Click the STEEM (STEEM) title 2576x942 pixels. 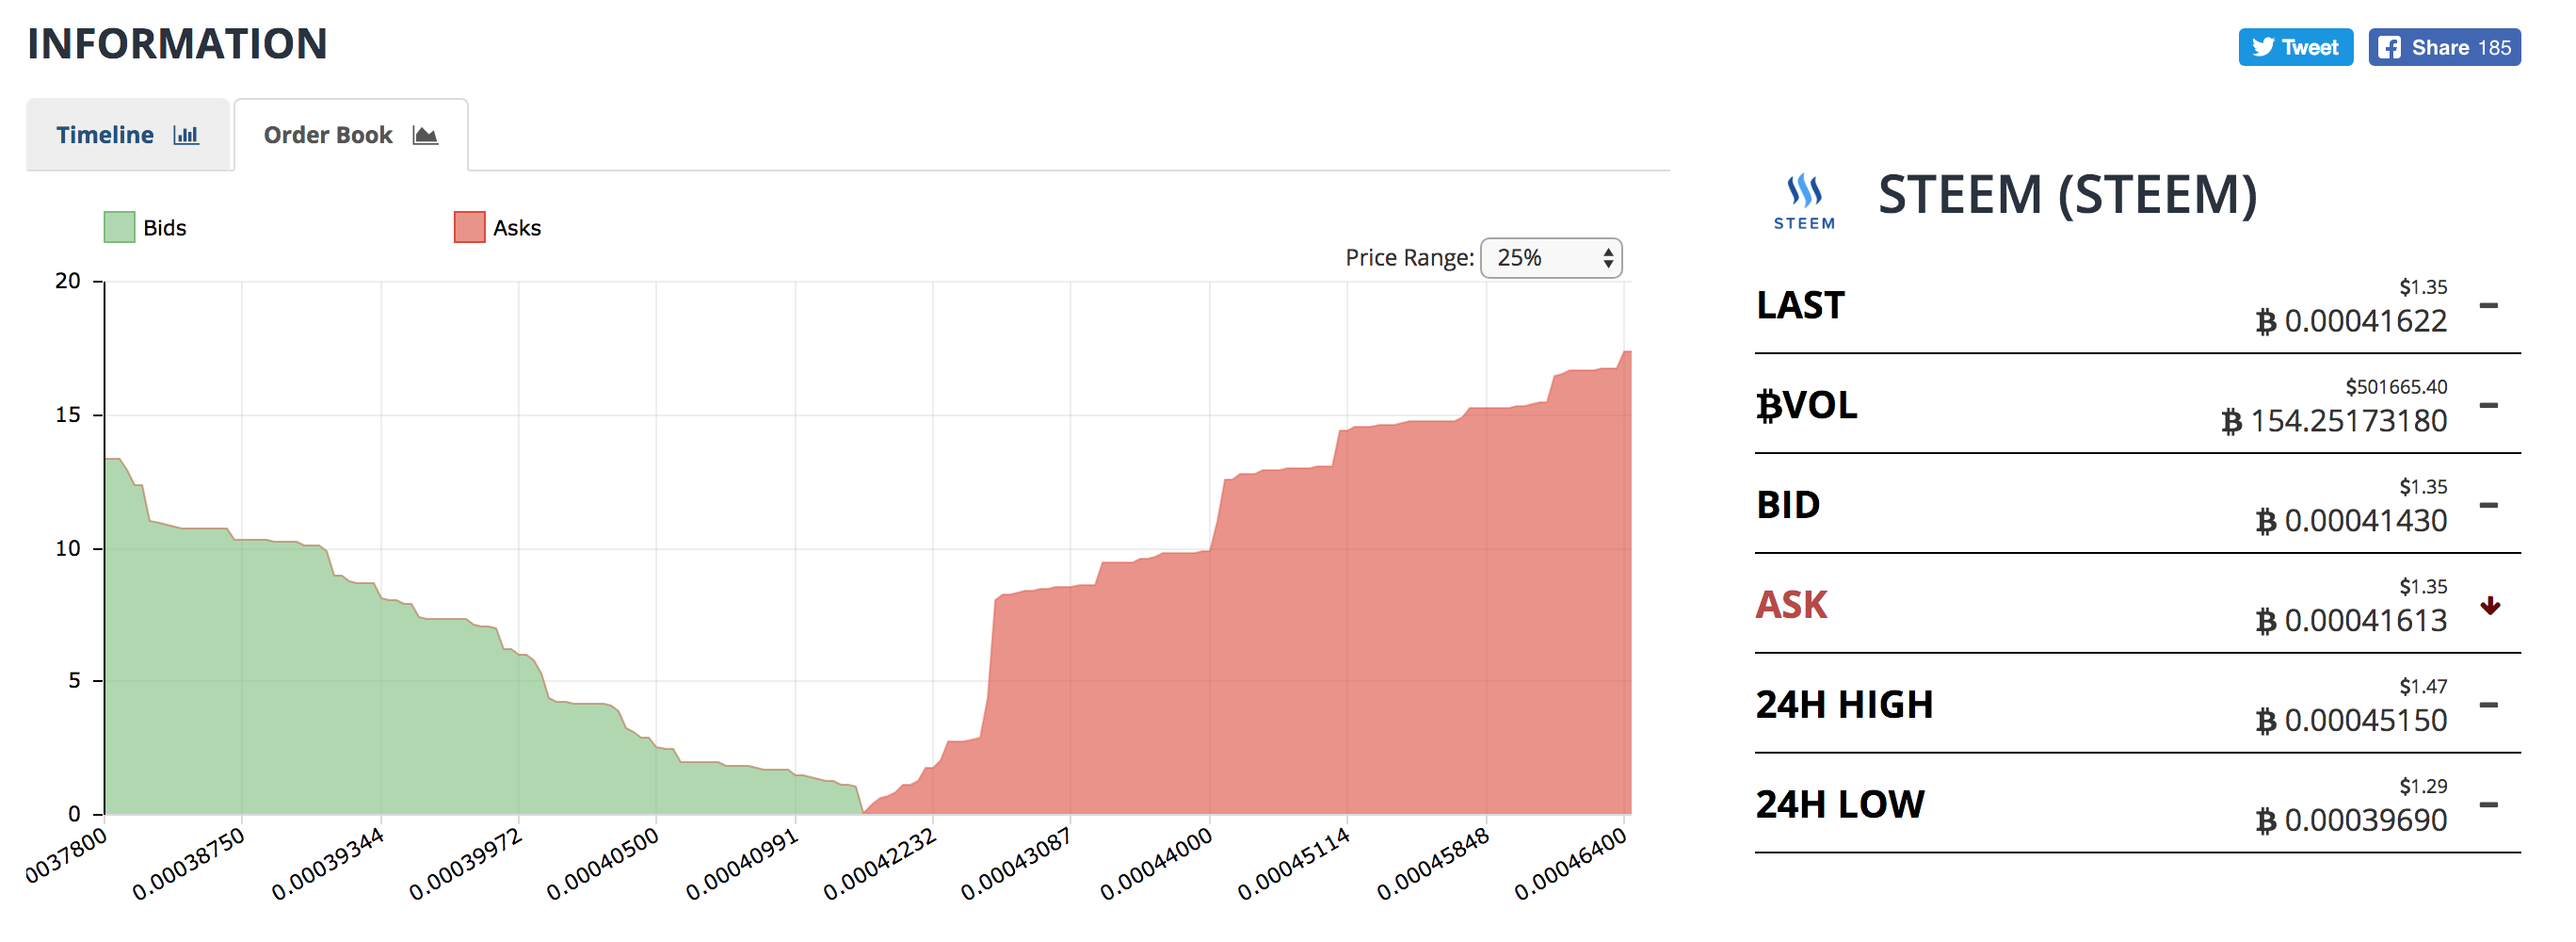click(x=2068, y=195)
